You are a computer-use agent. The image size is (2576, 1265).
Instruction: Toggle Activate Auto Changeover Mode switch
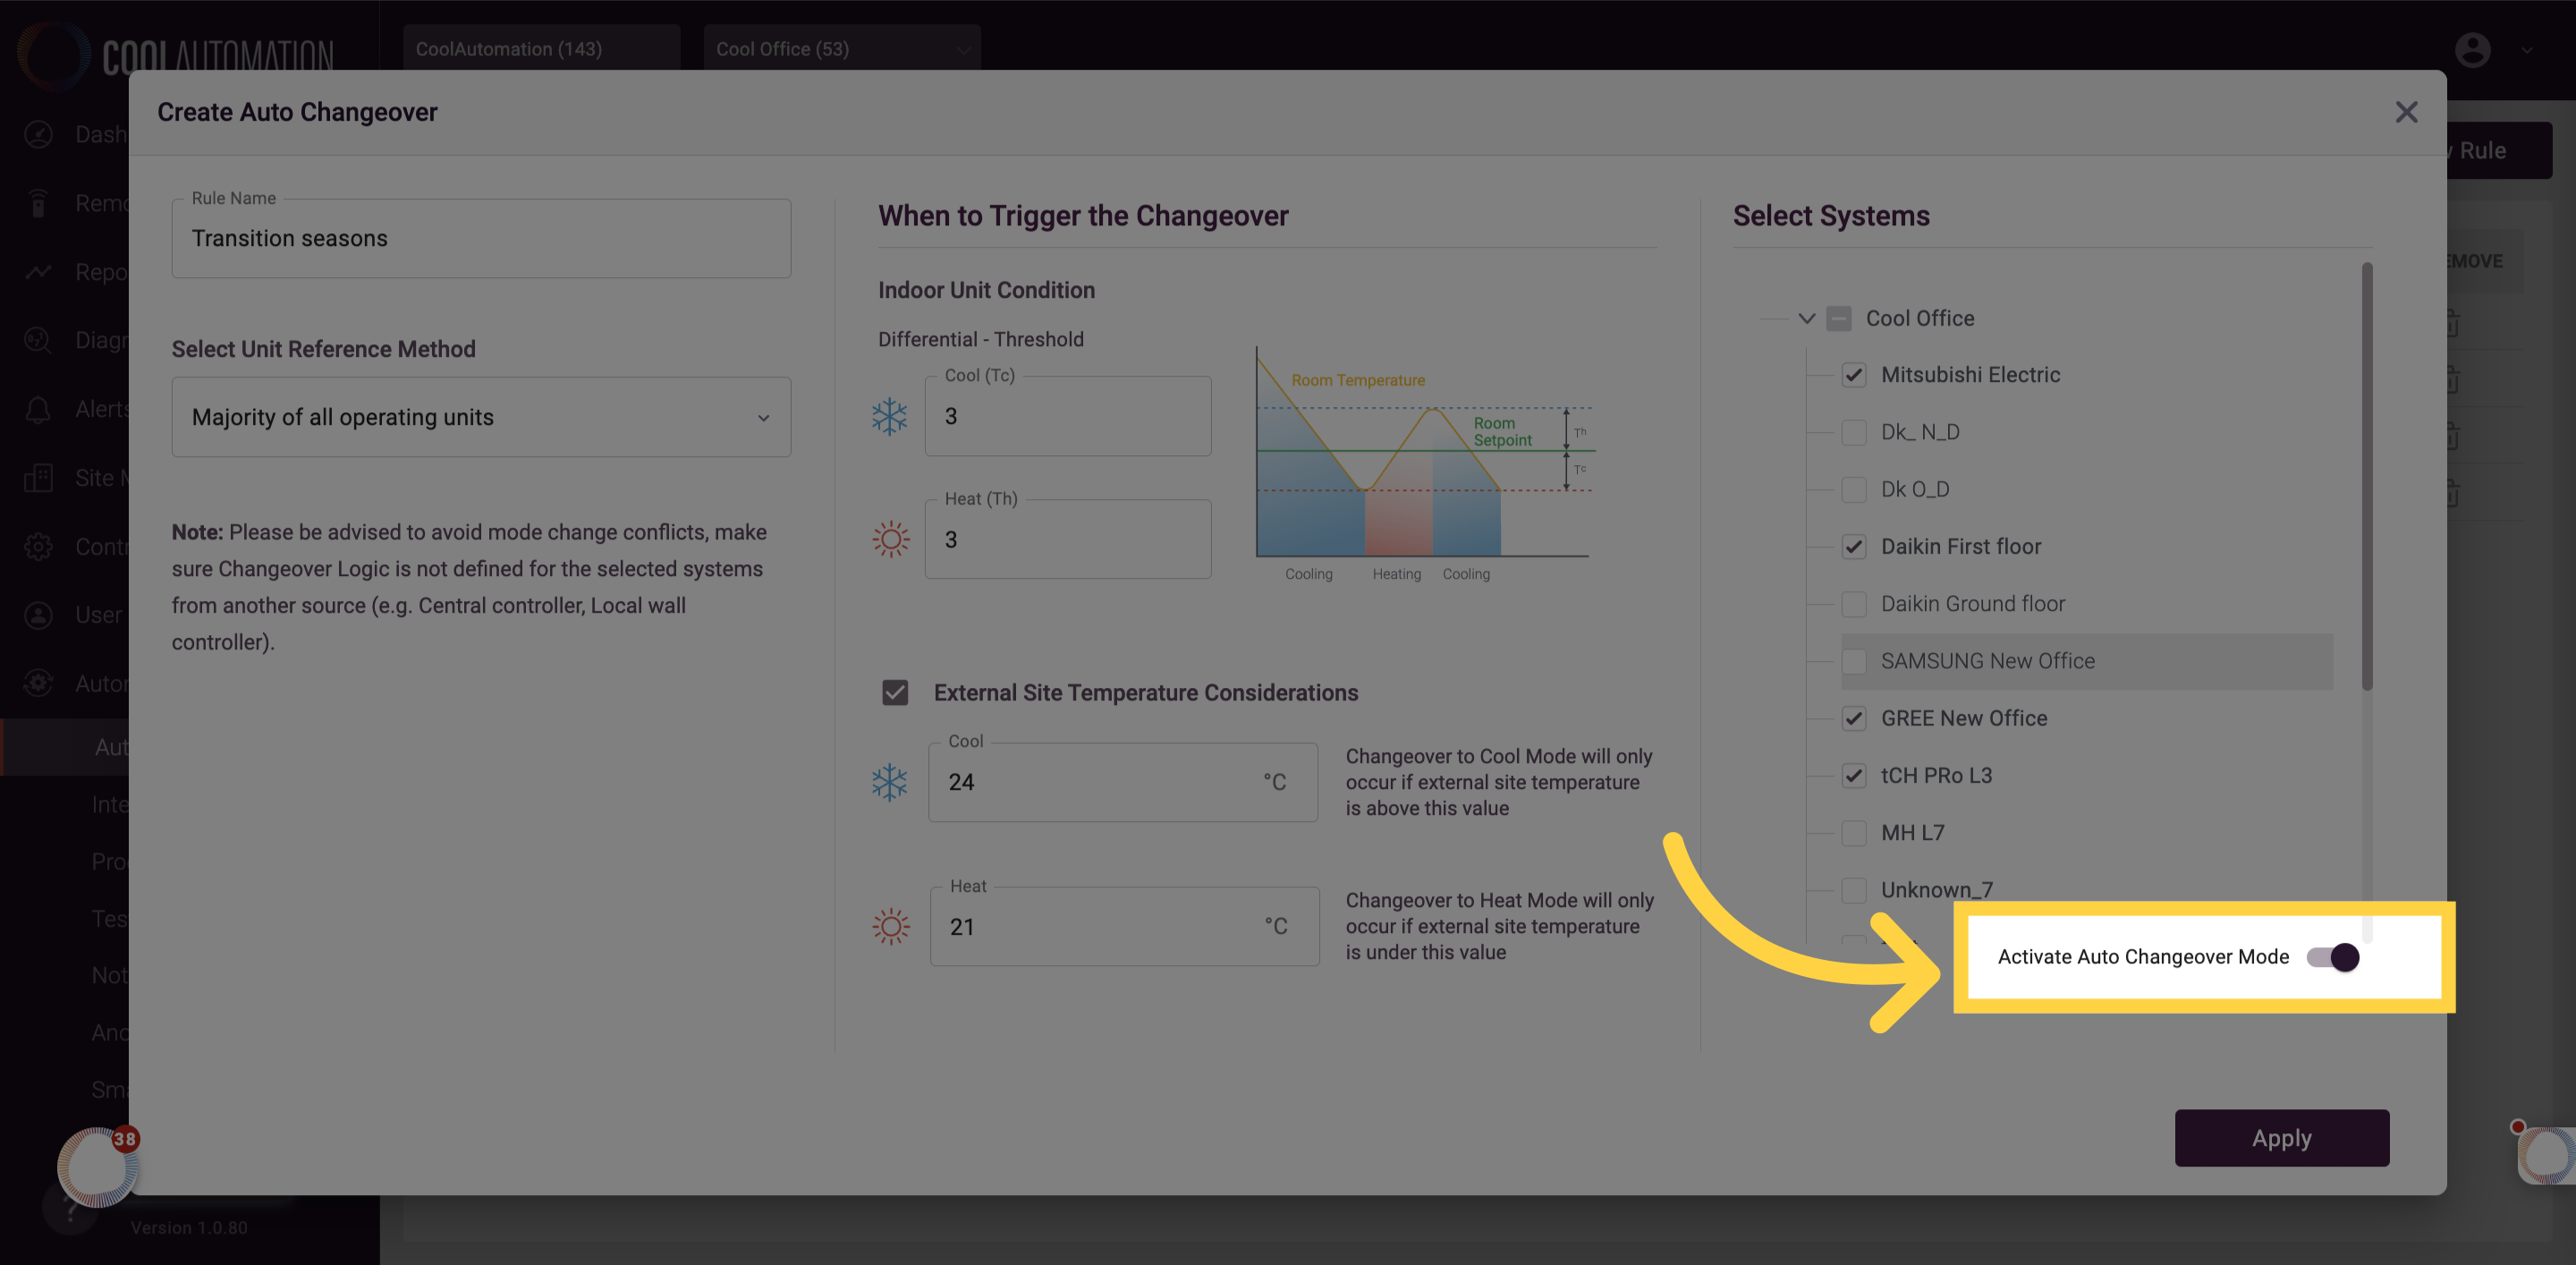pos(2333,957)
